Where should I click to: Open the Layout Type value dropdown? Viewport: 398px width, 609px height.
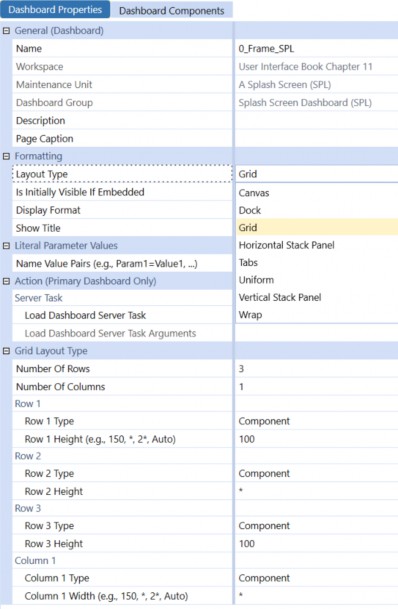(x=316, y=174)
